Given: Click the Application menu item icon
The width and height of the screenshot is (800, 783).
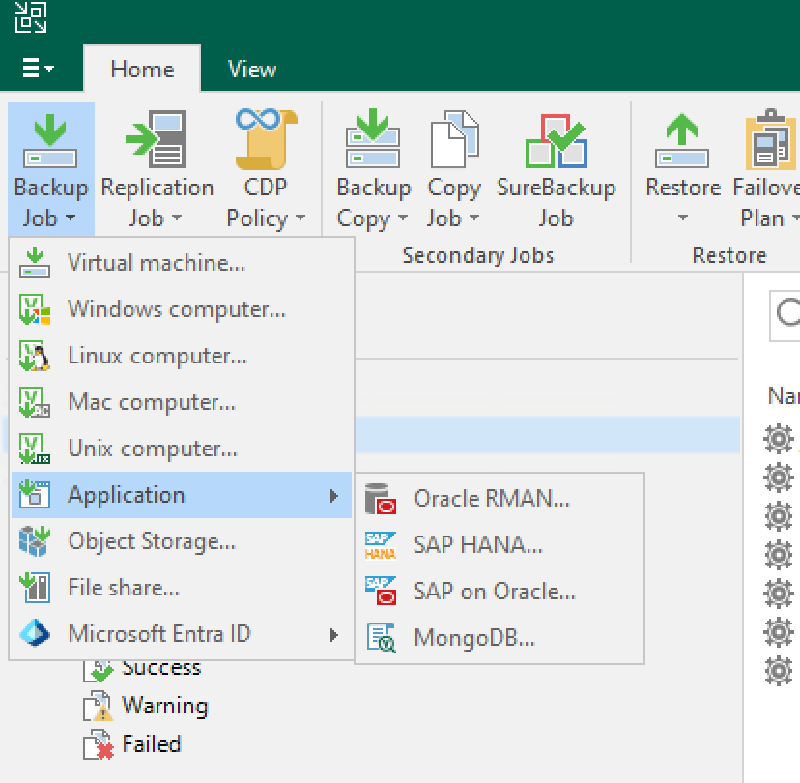Looking at the screenshot, I should [34, 495].
